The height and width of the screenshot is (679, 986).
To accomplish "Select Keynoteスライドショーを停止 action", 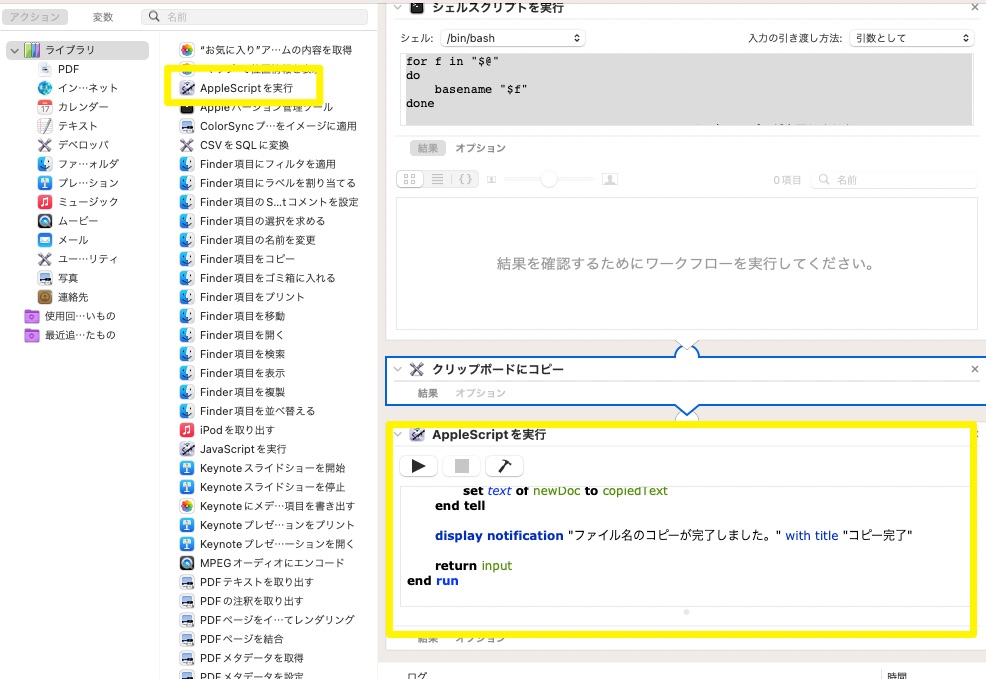I will (272, 487).
